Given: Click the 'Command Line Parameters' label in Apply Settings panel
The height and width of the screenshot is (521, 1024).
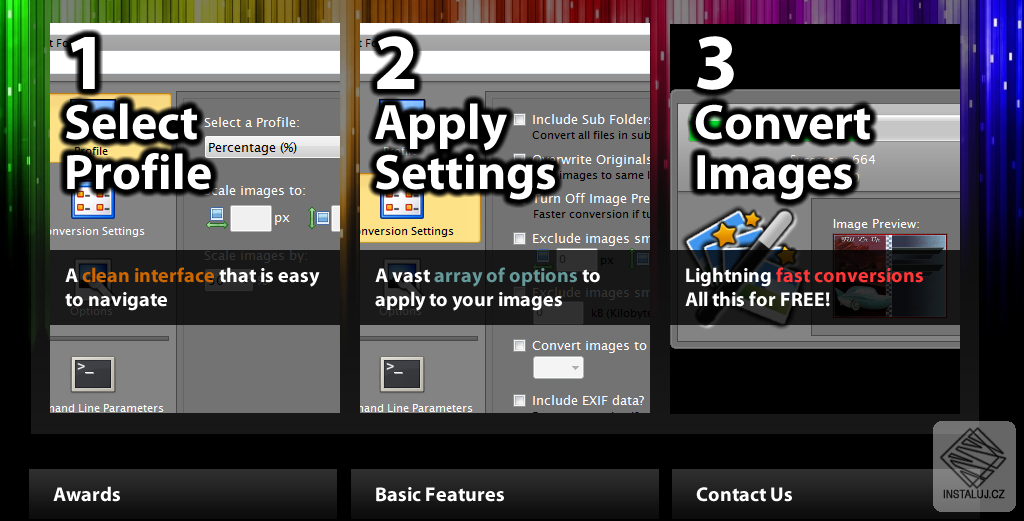Looking at the screenshot, I should click(x=416, y=408).
